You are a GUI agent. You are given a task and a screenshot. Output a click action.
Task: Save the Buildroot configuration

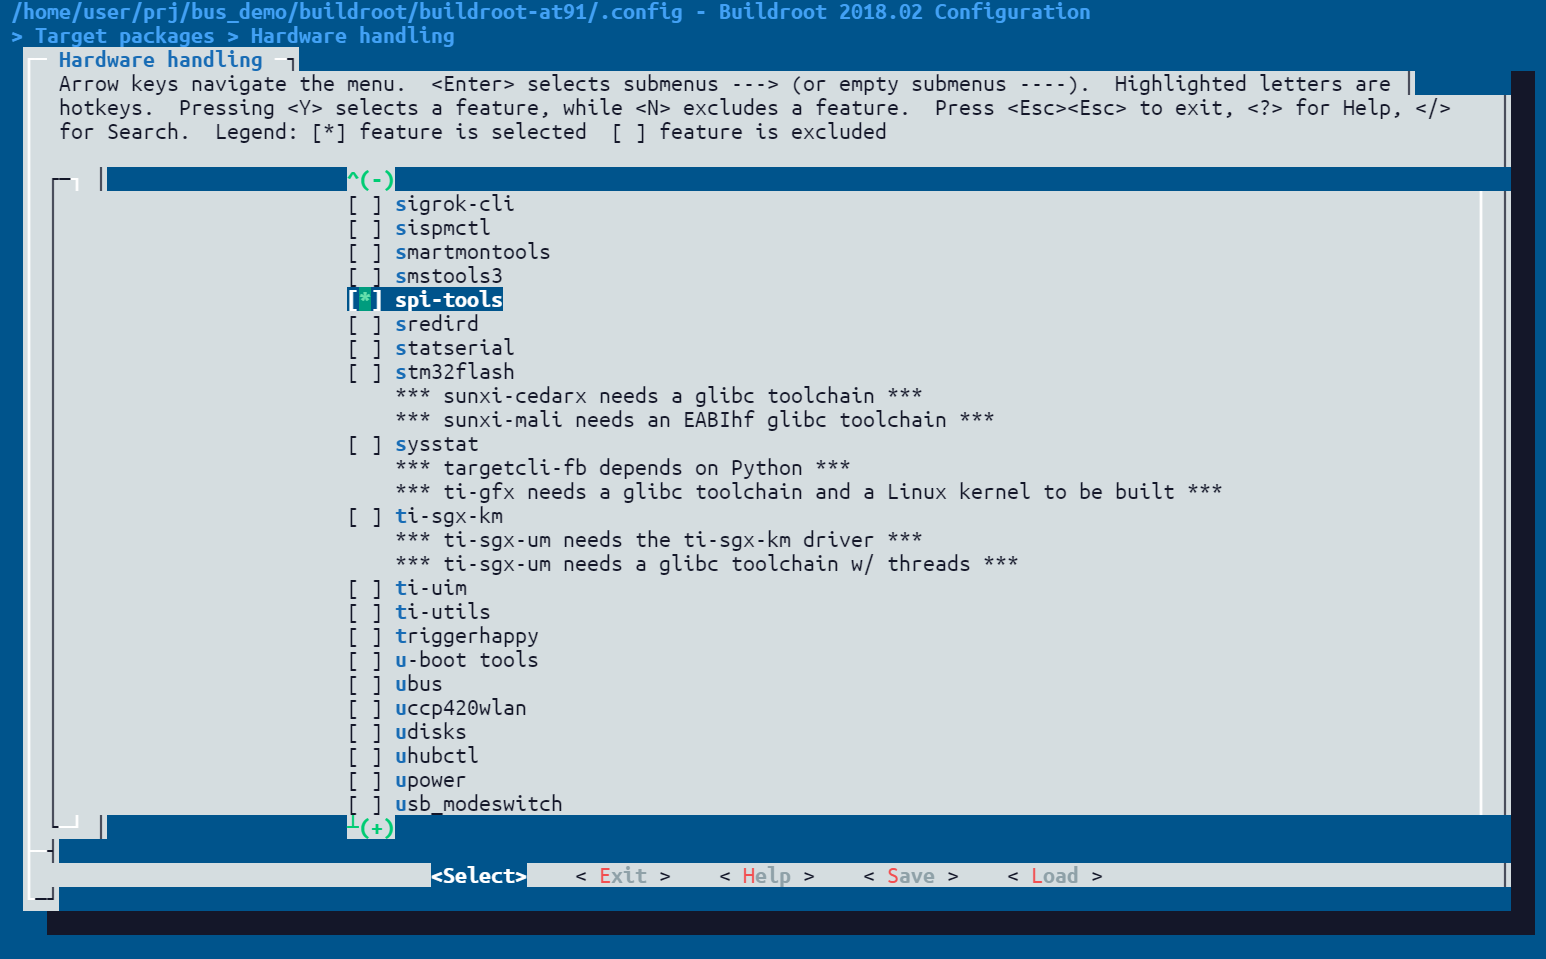(x=908, y=875)
